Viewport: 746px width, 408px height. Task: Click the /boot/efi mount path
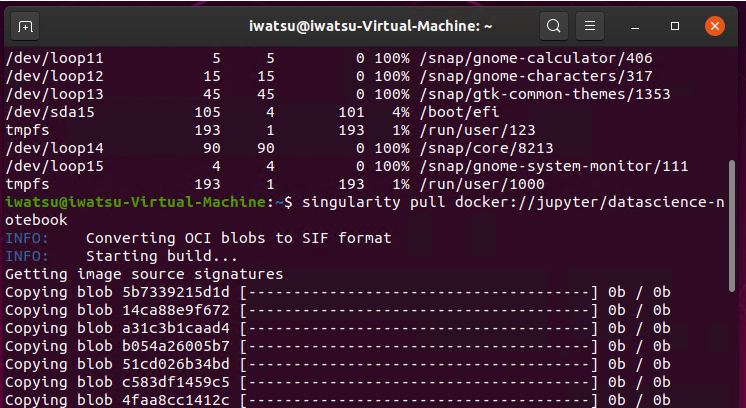tap(459, 113)
